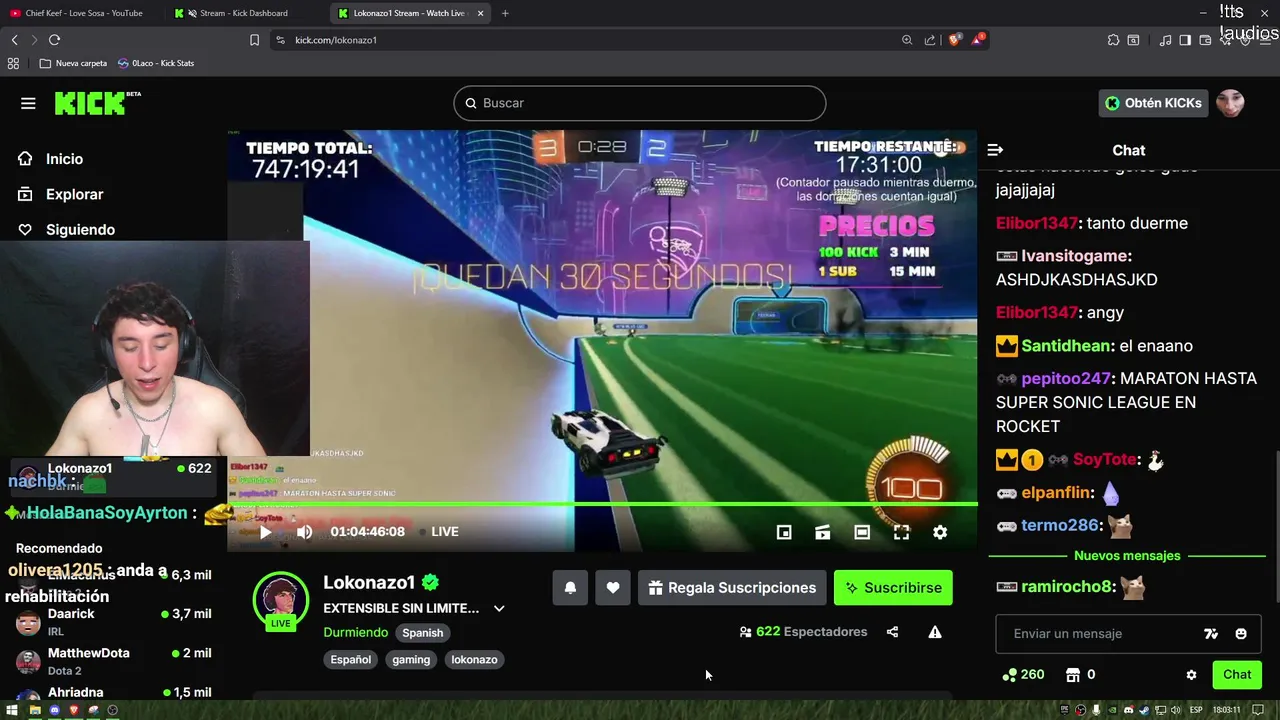
Task: Select the Spanish language tag
Action: click(x=422, y=632)
